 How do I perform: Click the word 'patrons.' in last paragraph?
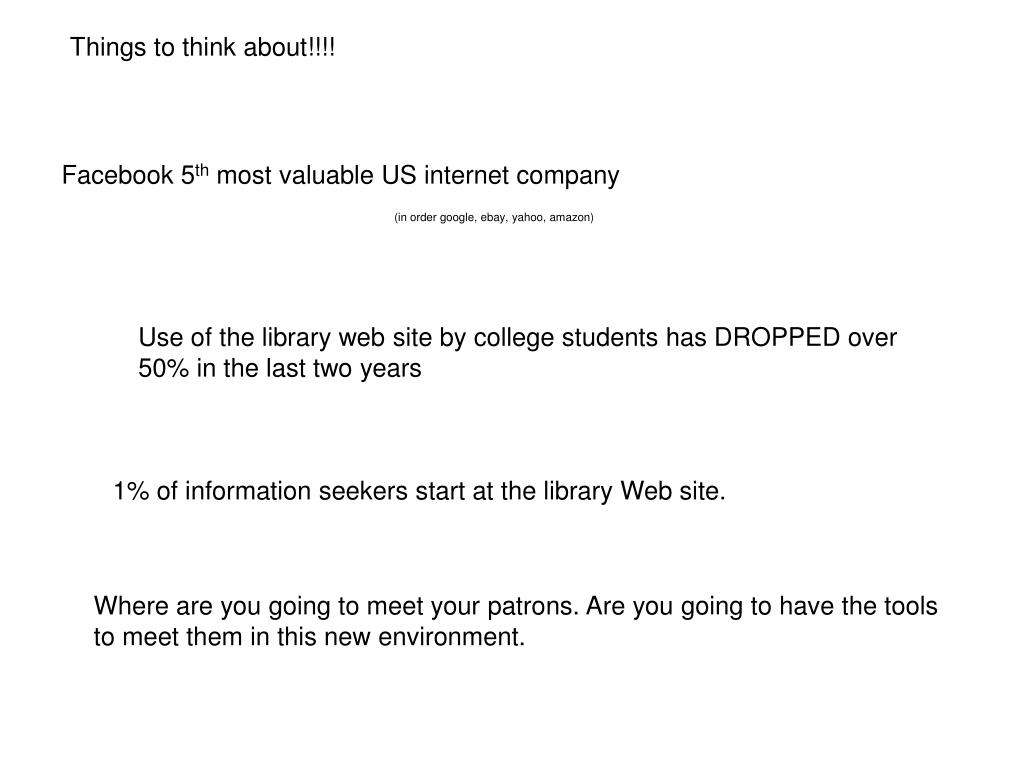point(533,607)
